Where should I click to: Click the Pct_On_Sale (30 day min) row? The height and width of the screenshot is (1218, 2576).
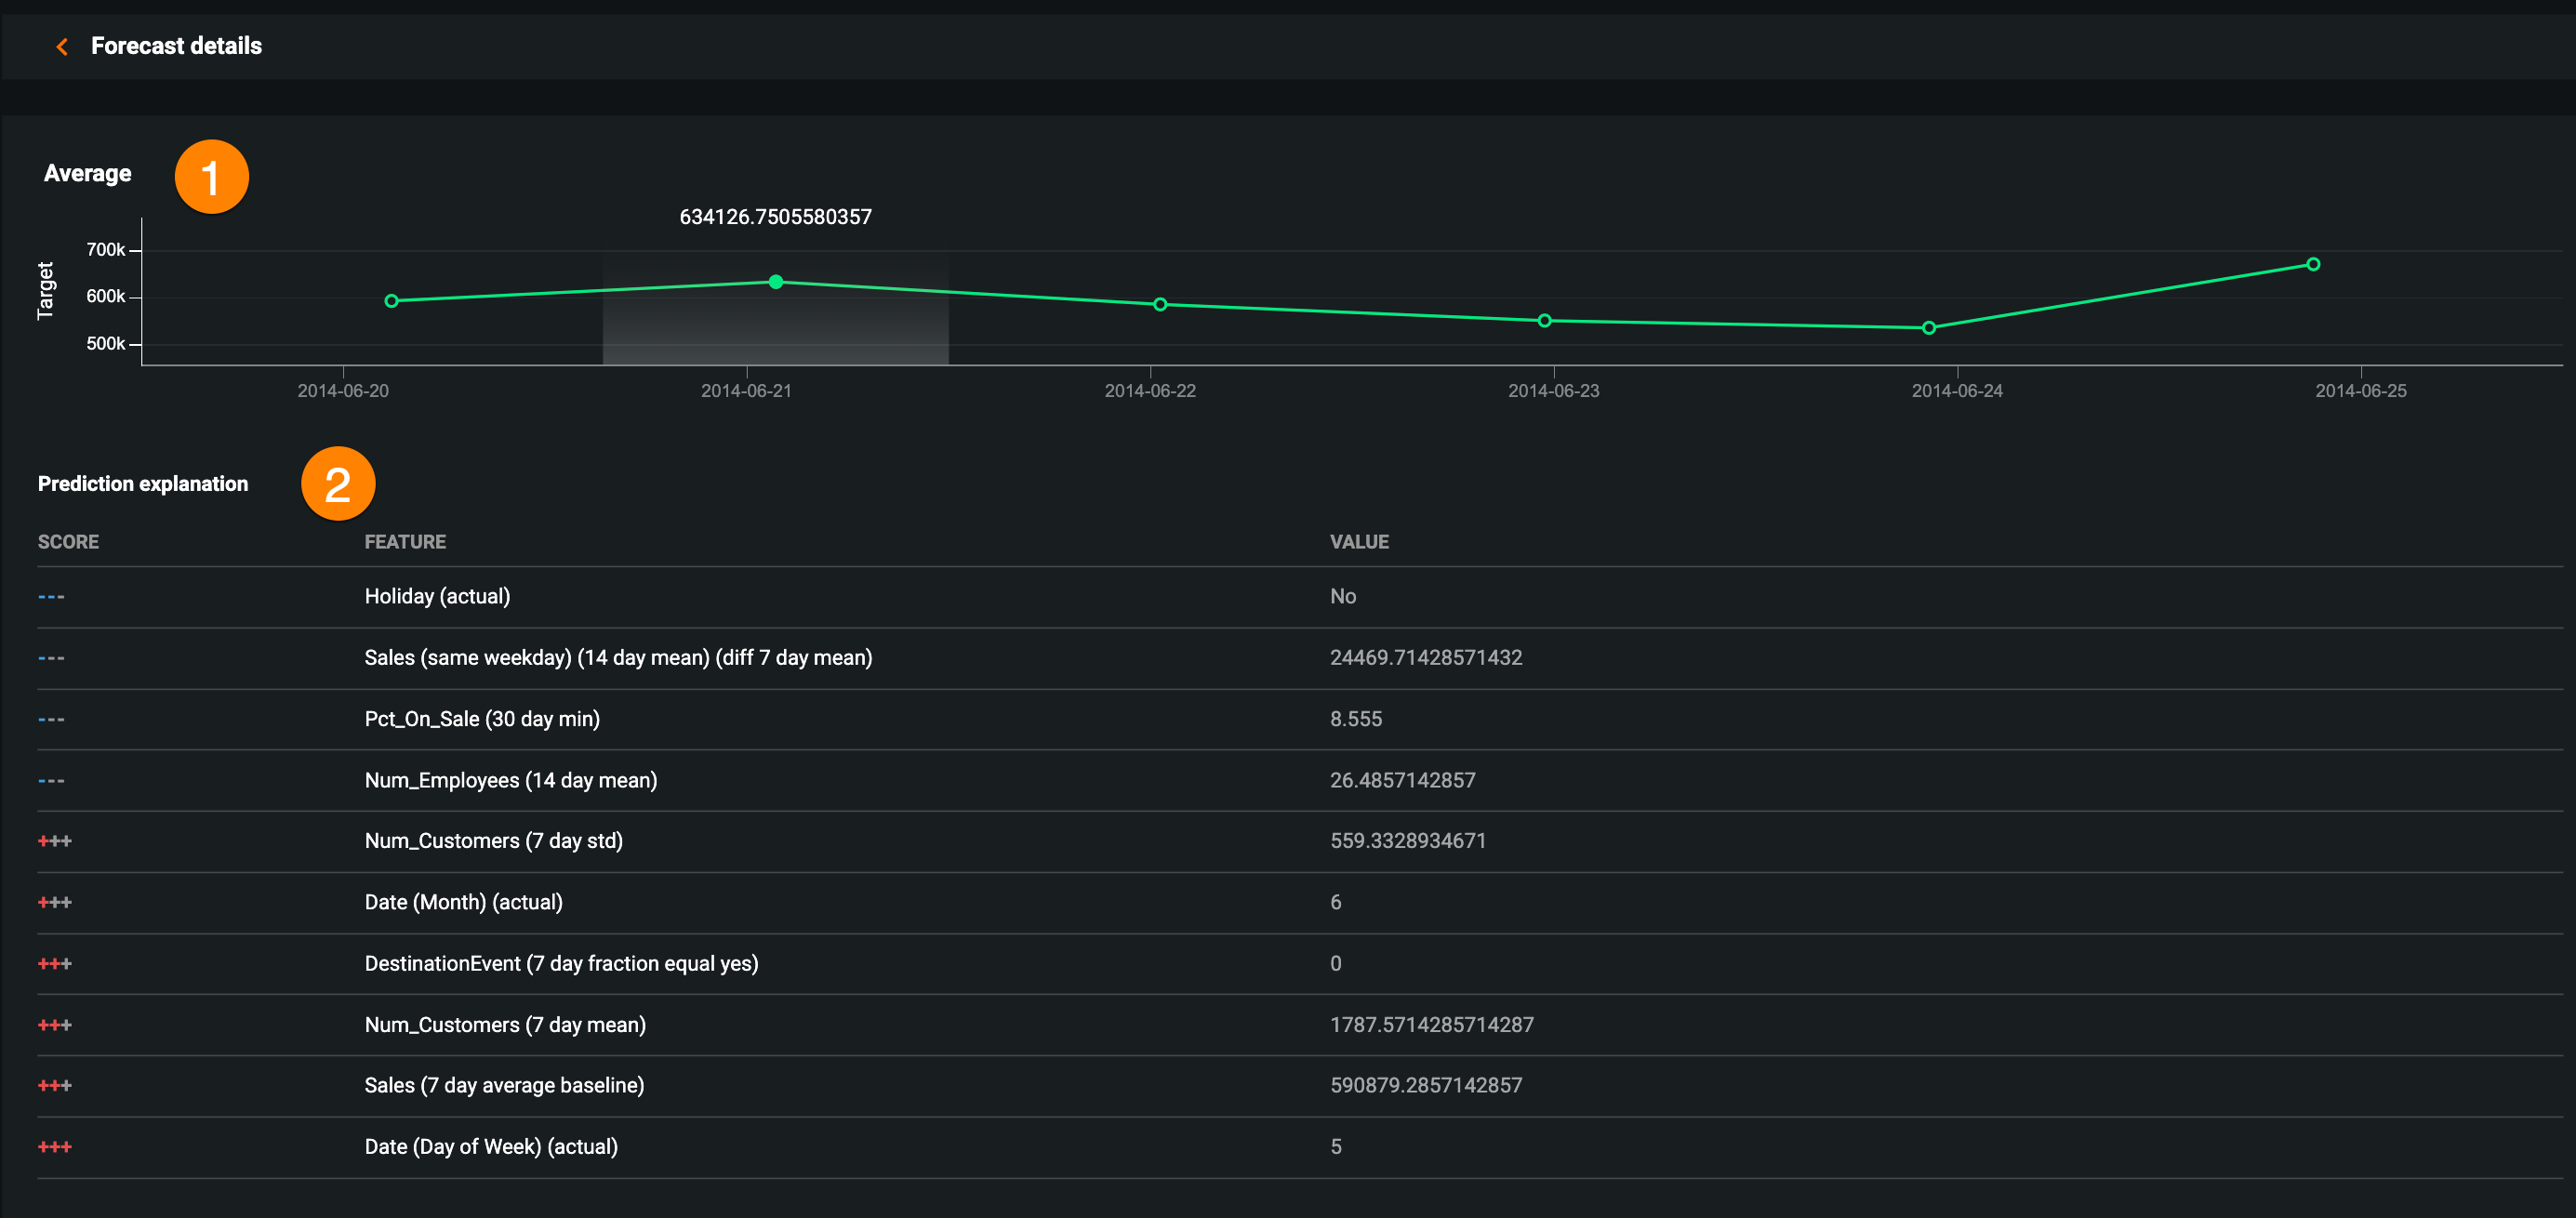click(x=482, y=719)
